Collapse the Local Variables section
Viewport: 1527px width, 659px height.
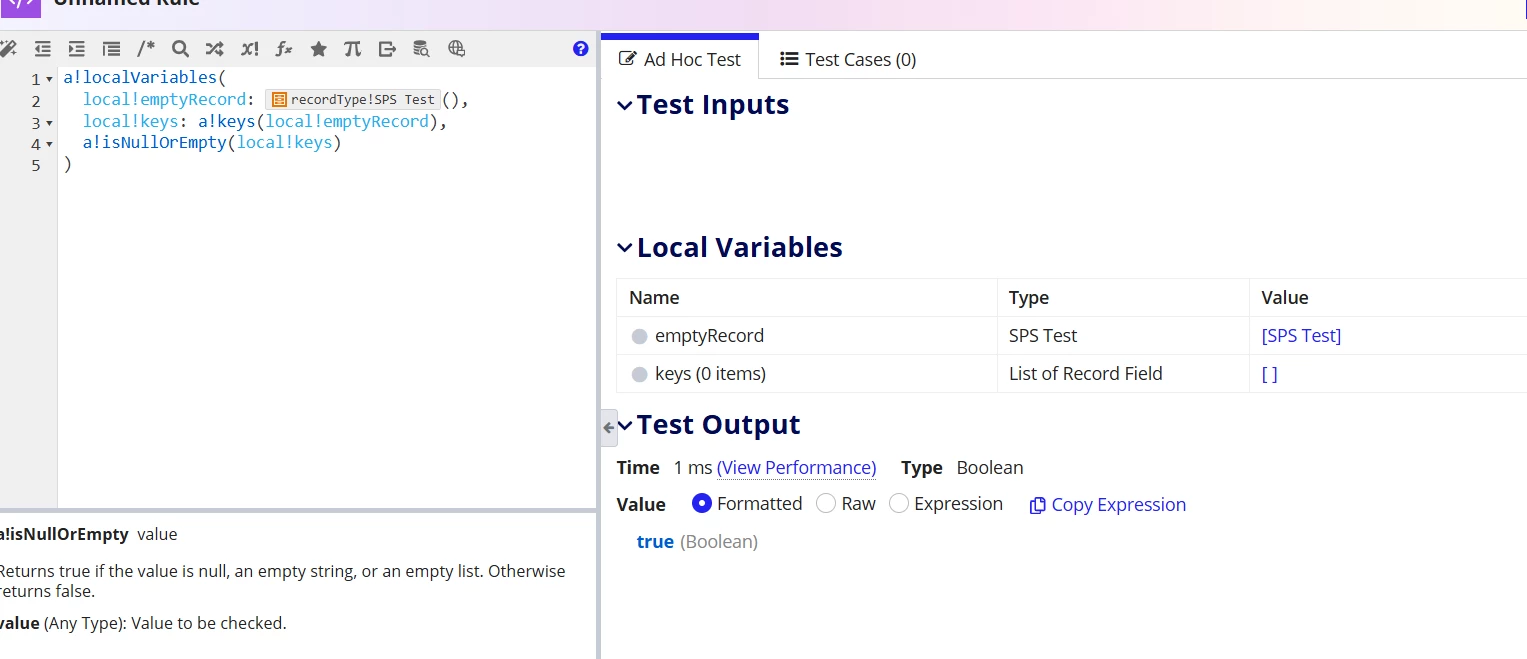click(x=625, y=248)
